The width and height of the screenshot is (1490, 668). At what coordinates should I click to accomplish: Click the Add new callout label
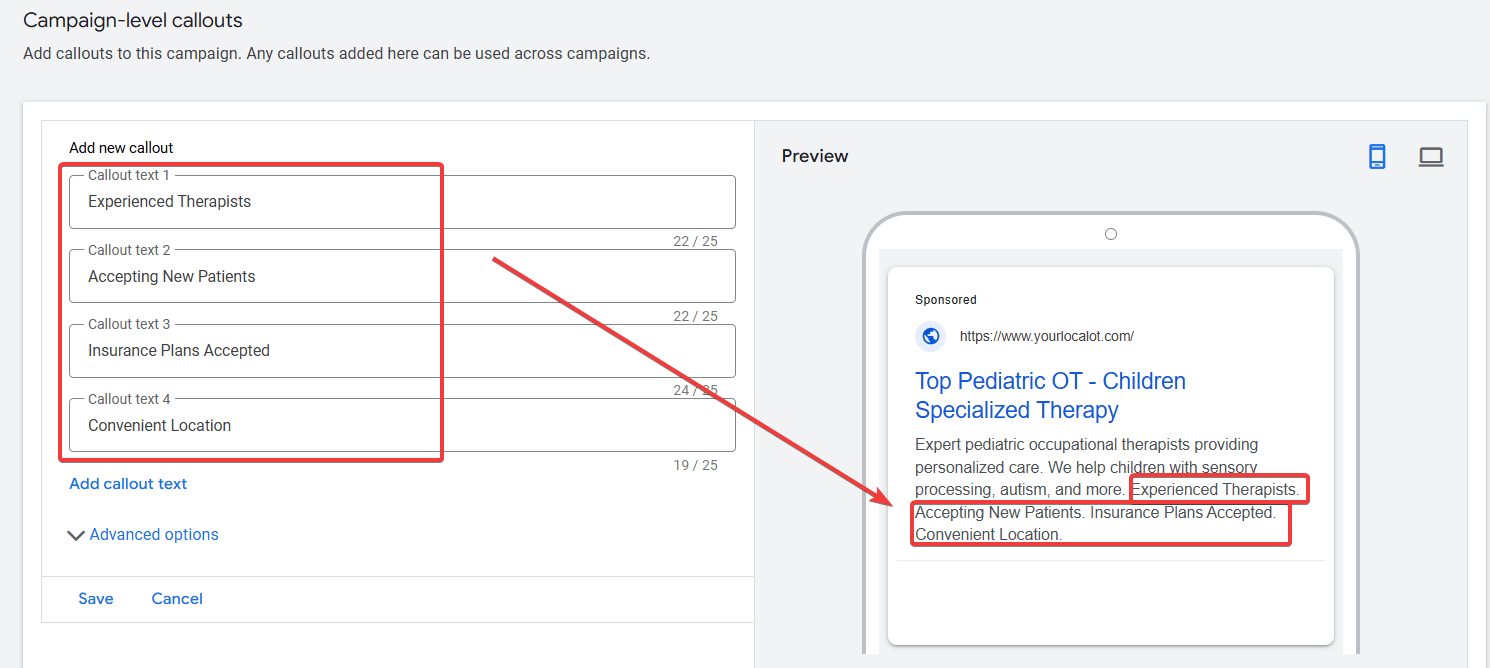pos(121,148)
